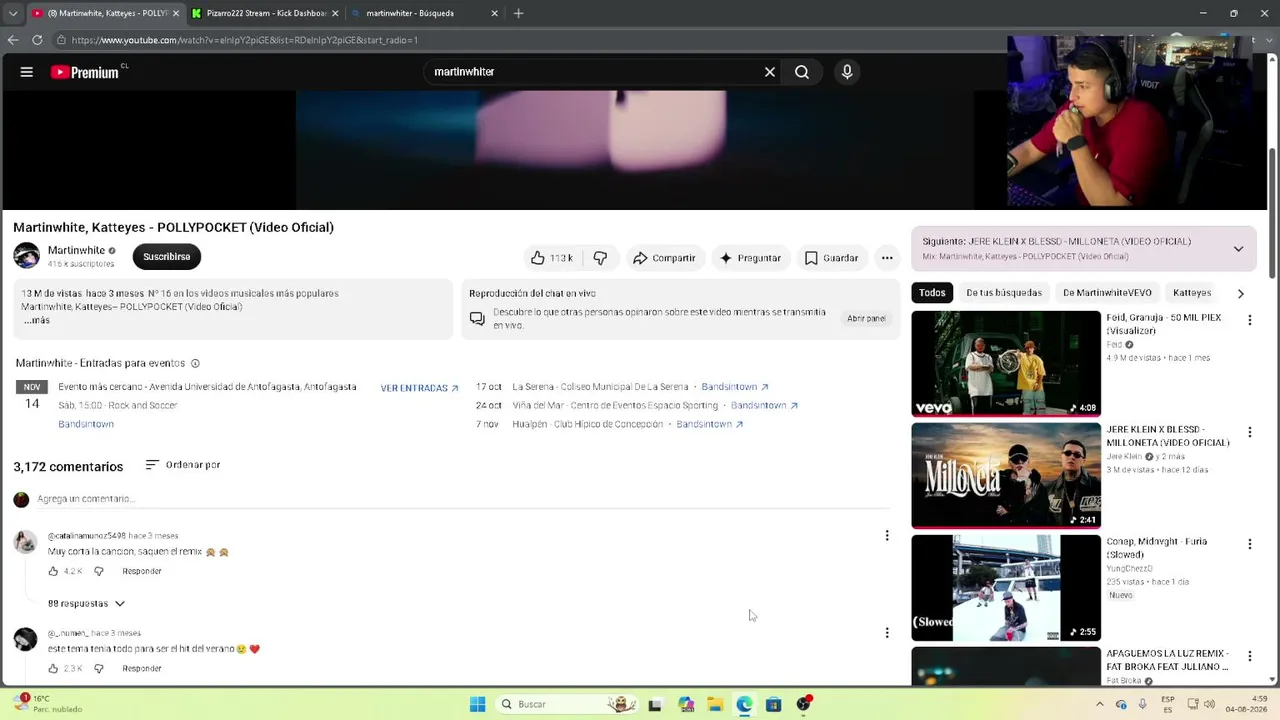Screen dimensions: 1280x720
Task: Expand 88 respuestas replies
Action: point(86,604)
